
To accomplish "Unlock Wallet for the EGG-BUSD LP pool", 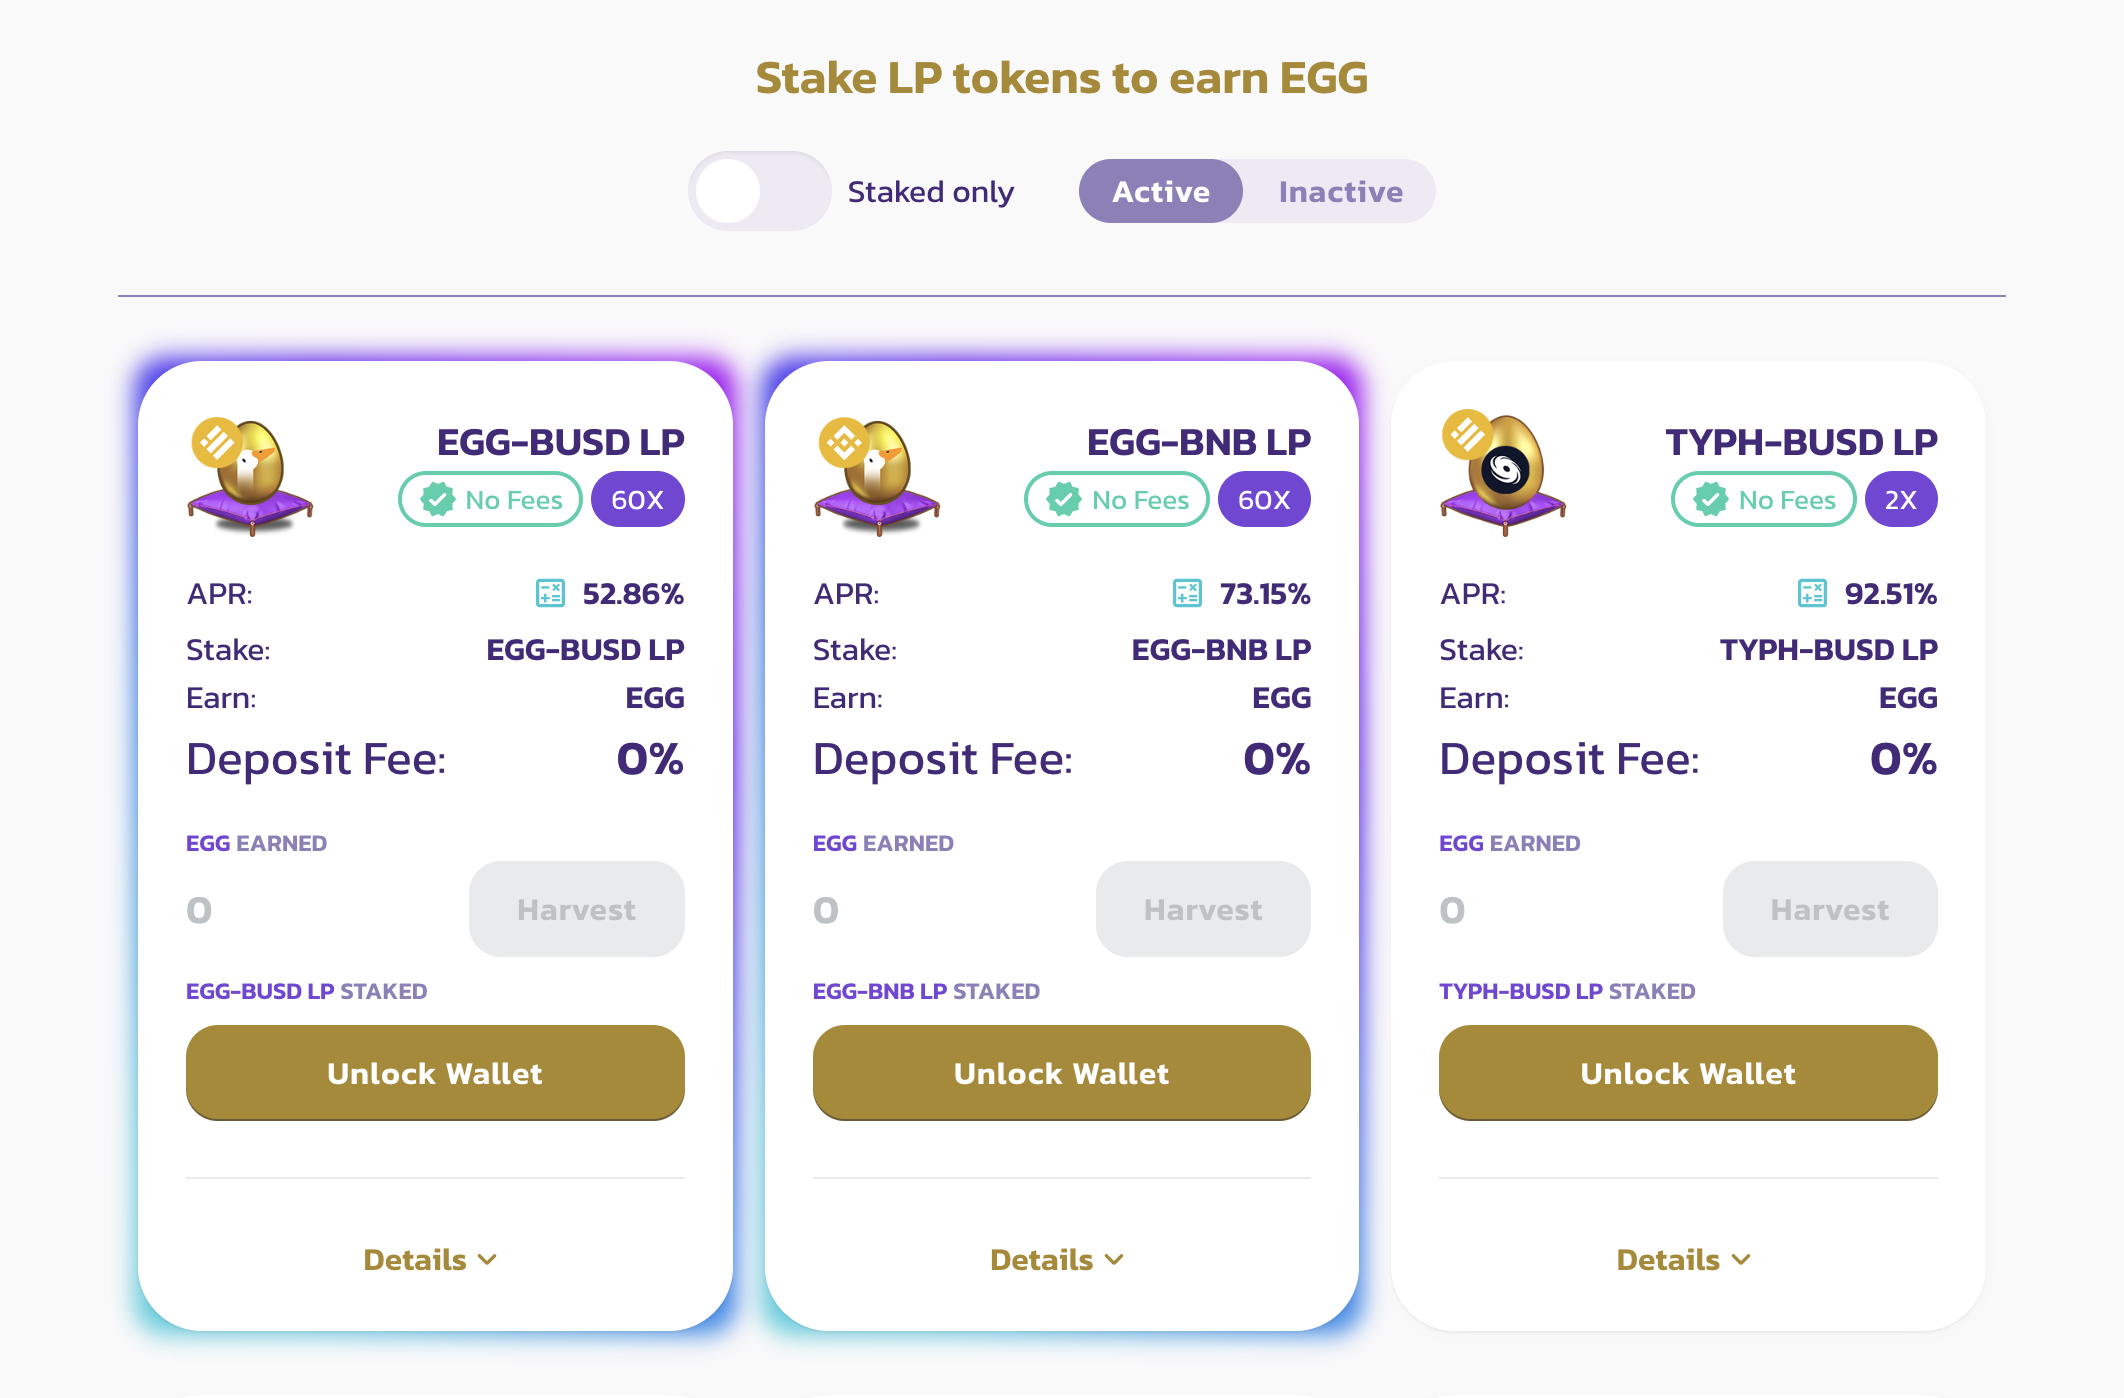I will (x=435, y=1073).
